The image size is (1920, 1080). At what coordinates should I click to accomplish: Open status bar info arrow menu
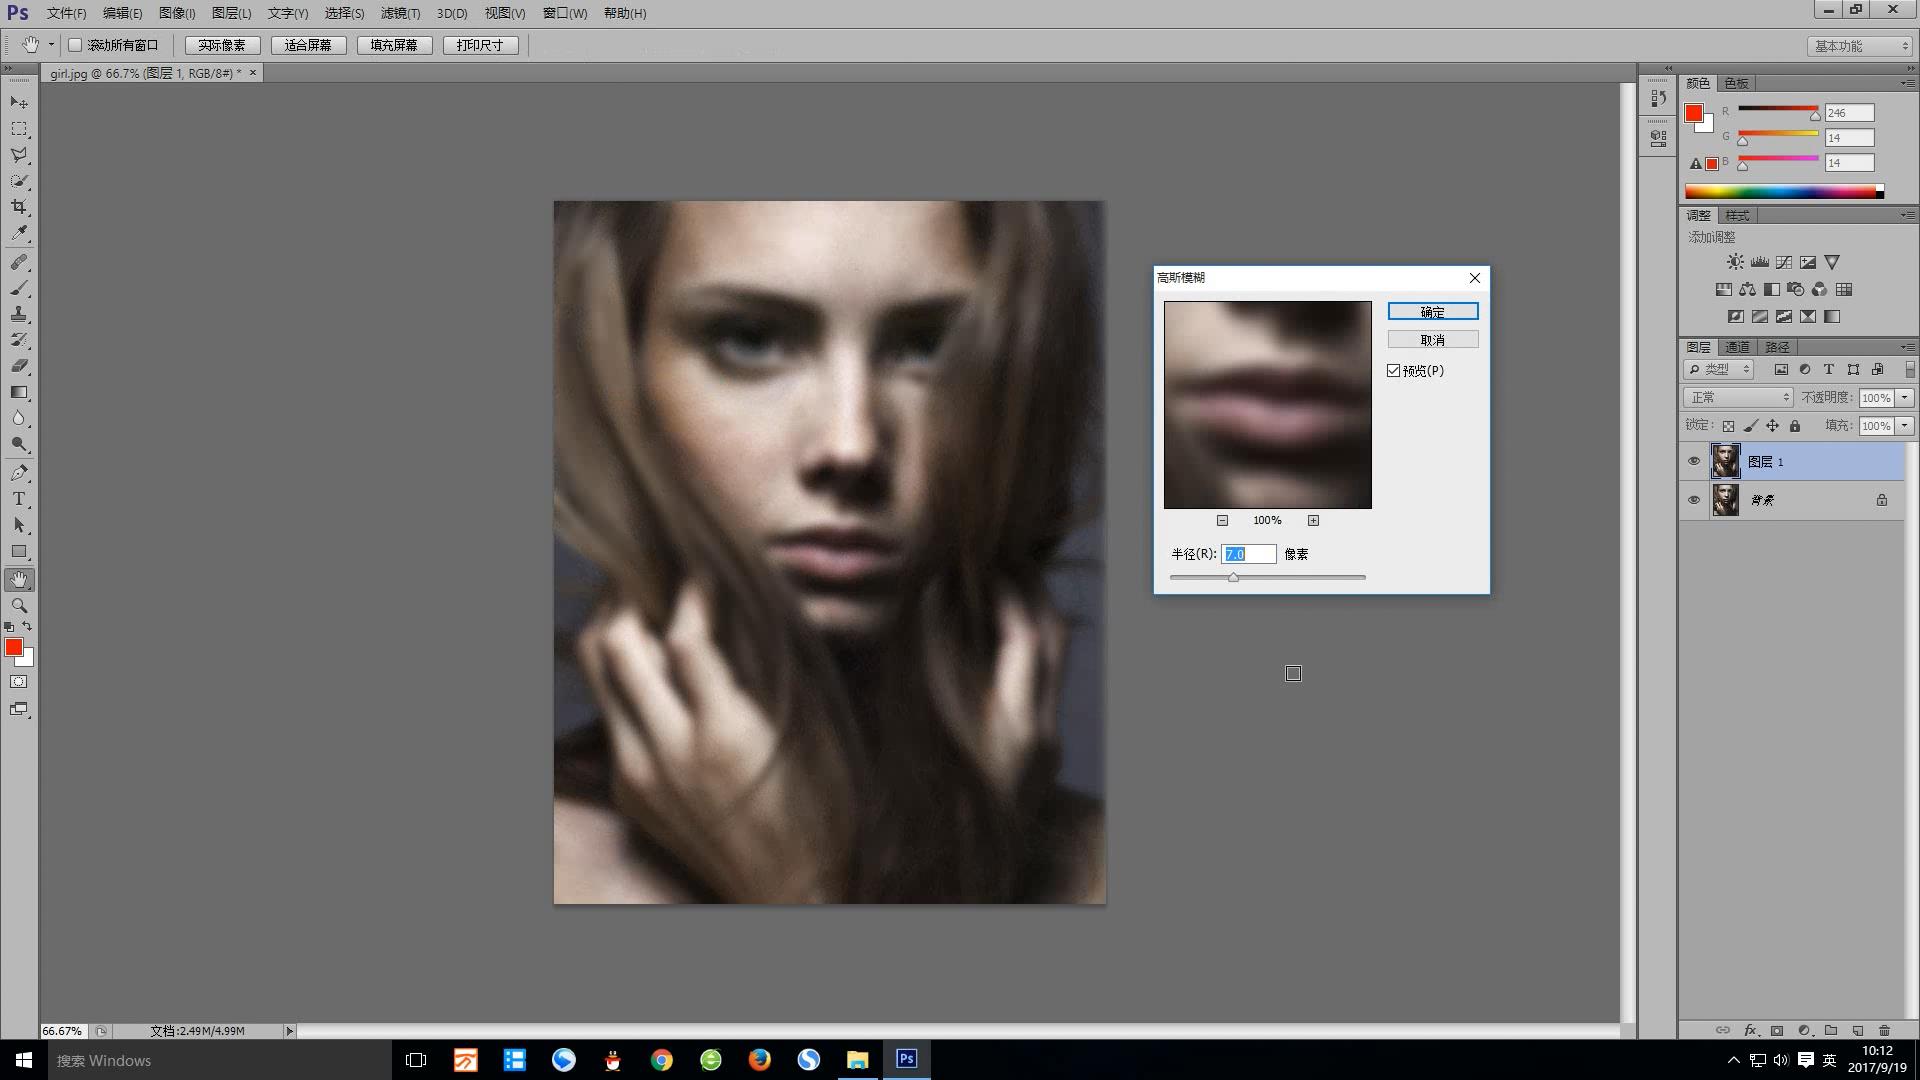(289, 1031)
